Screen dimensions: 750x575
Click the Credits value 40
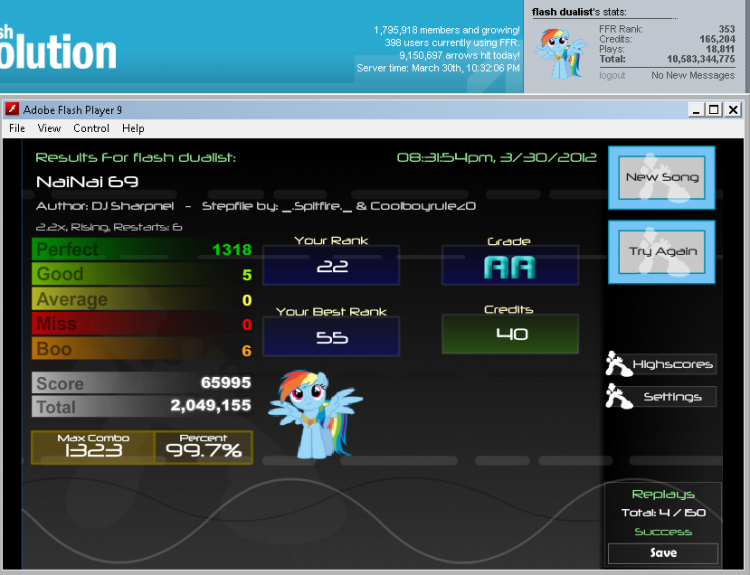(510, 334)
